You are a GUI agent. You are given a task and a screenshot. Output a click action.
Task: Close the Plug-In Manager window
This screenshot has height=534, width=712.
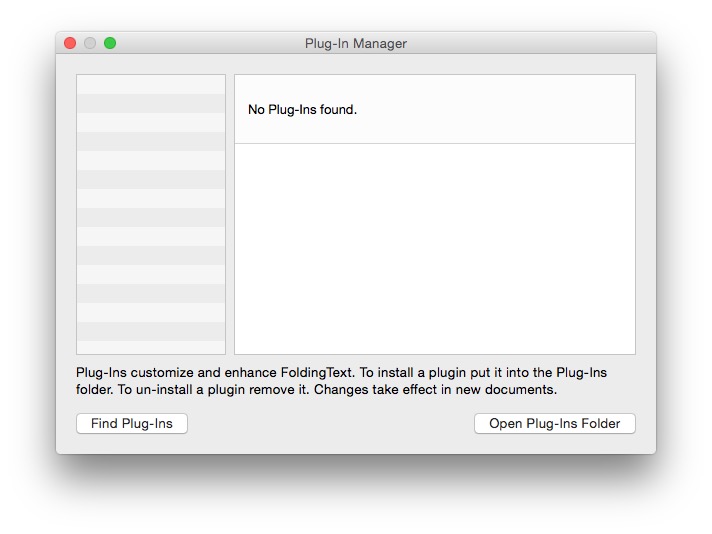coord(70,43)
